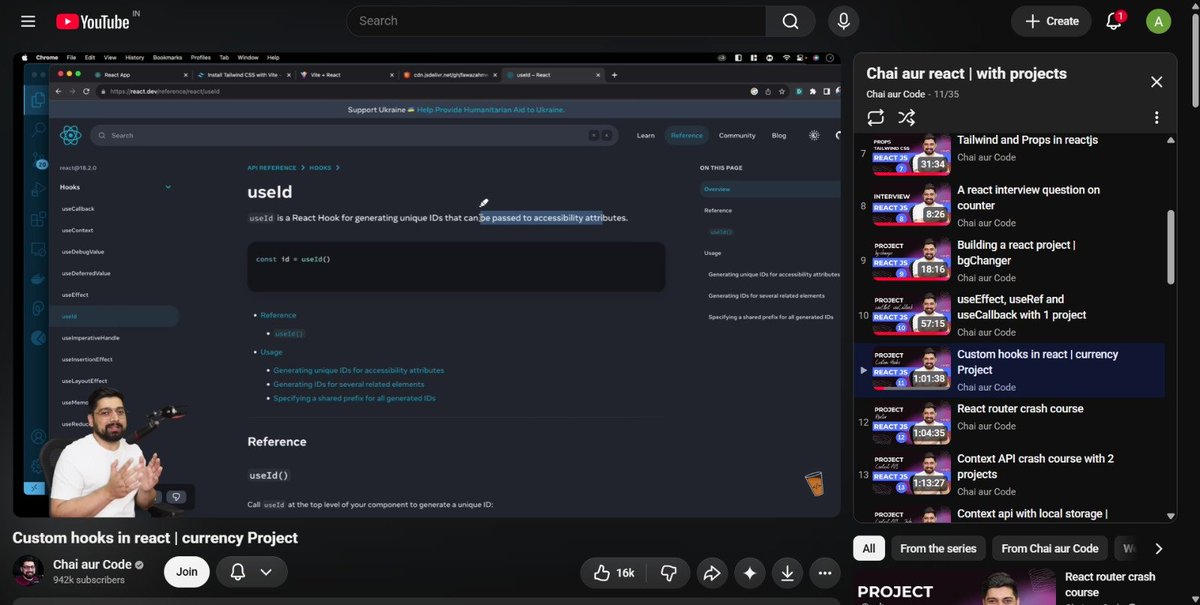This screenshot has width=1200, height=605.
Task: Download the video
Action: [788, 573]
